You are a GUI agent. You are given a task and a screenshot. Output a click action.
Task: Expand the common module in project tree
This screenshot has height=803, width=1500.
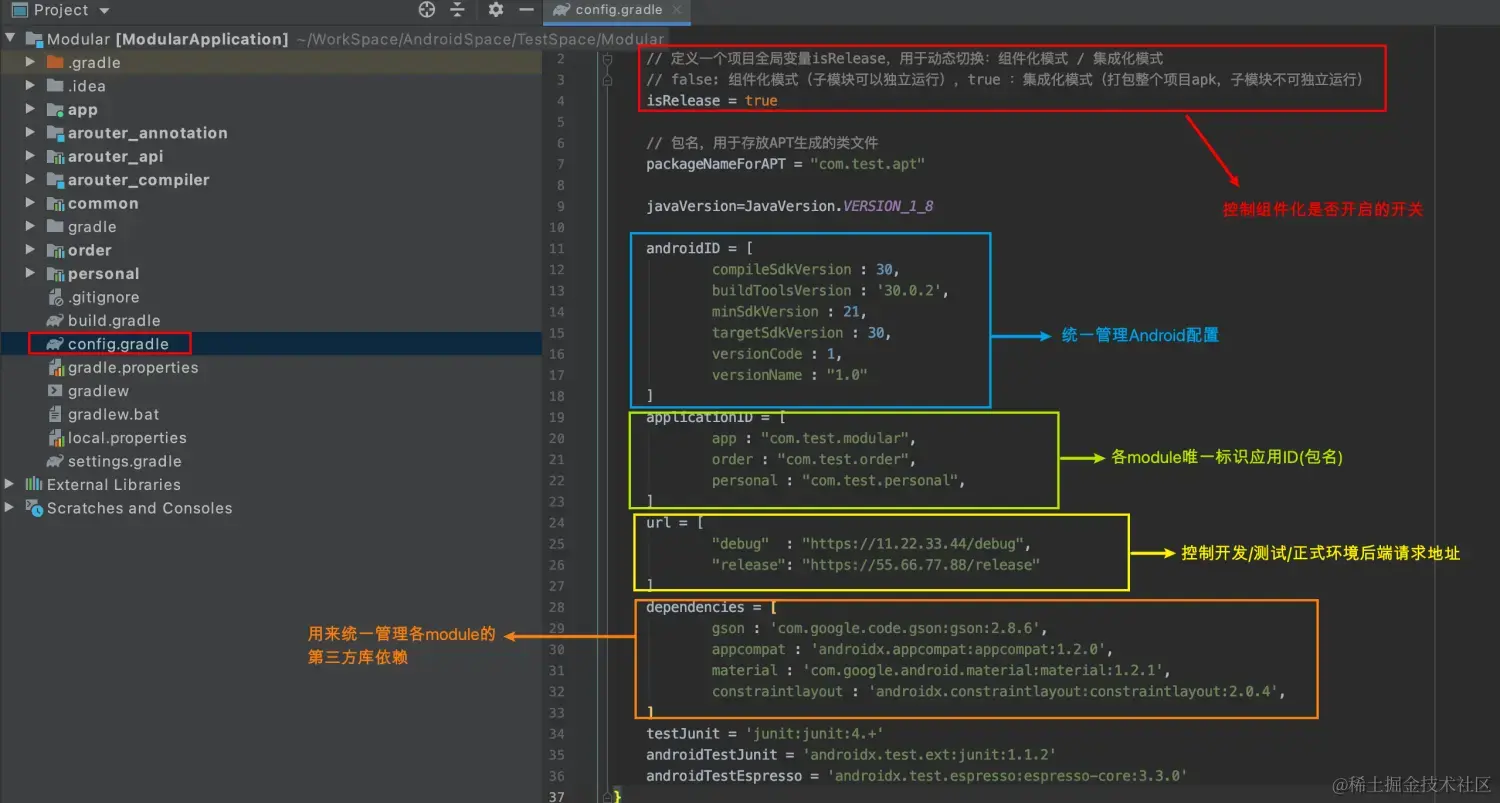click(x=30, y=203)
